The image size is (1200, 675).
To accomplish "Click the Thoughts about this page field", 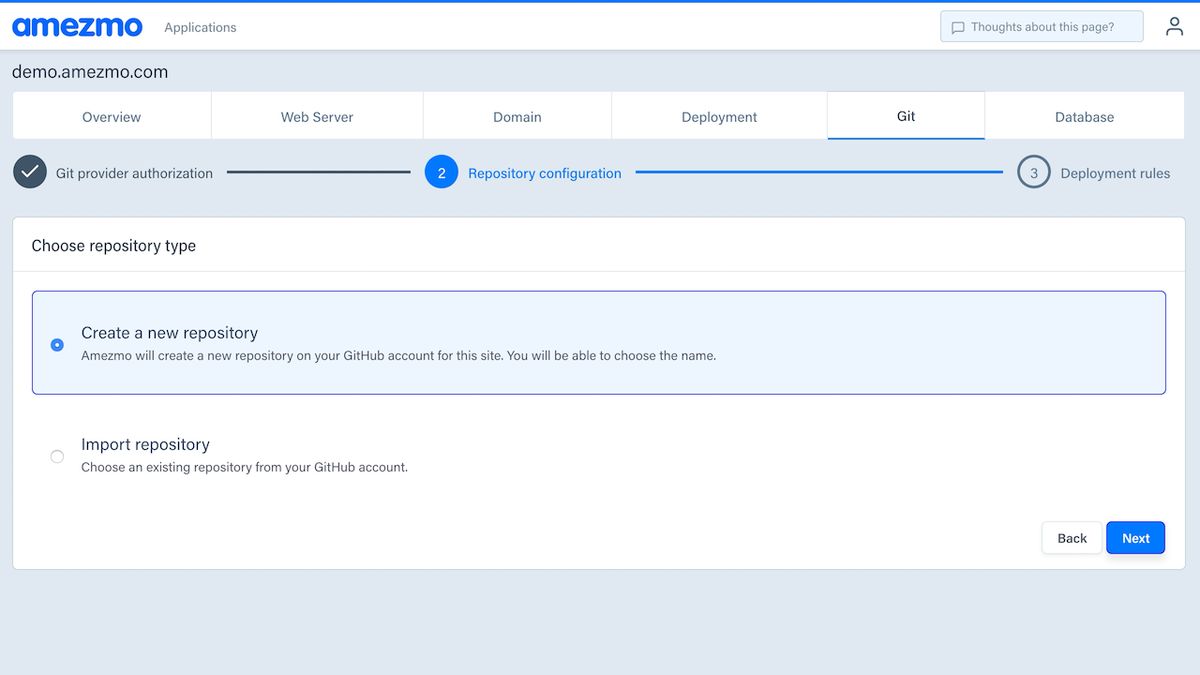I will (1041, 26).
